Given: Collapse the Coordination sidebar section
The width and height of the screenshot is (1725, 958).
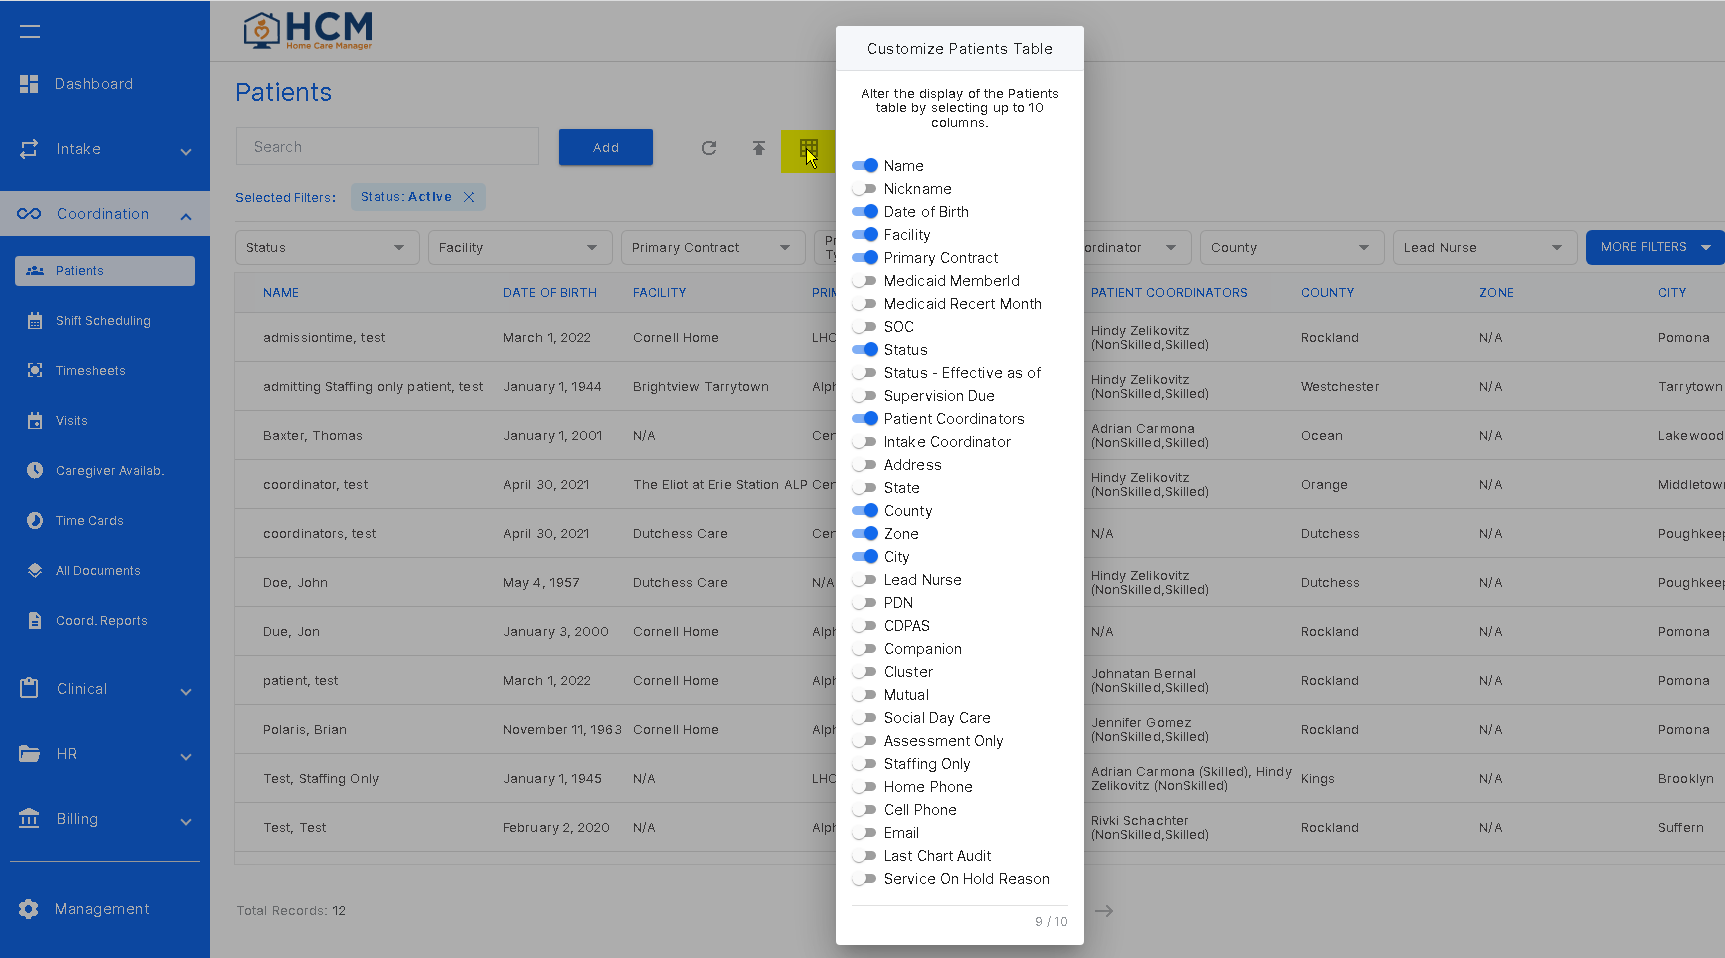Looking at the screenshot, I should click(185, 217).
